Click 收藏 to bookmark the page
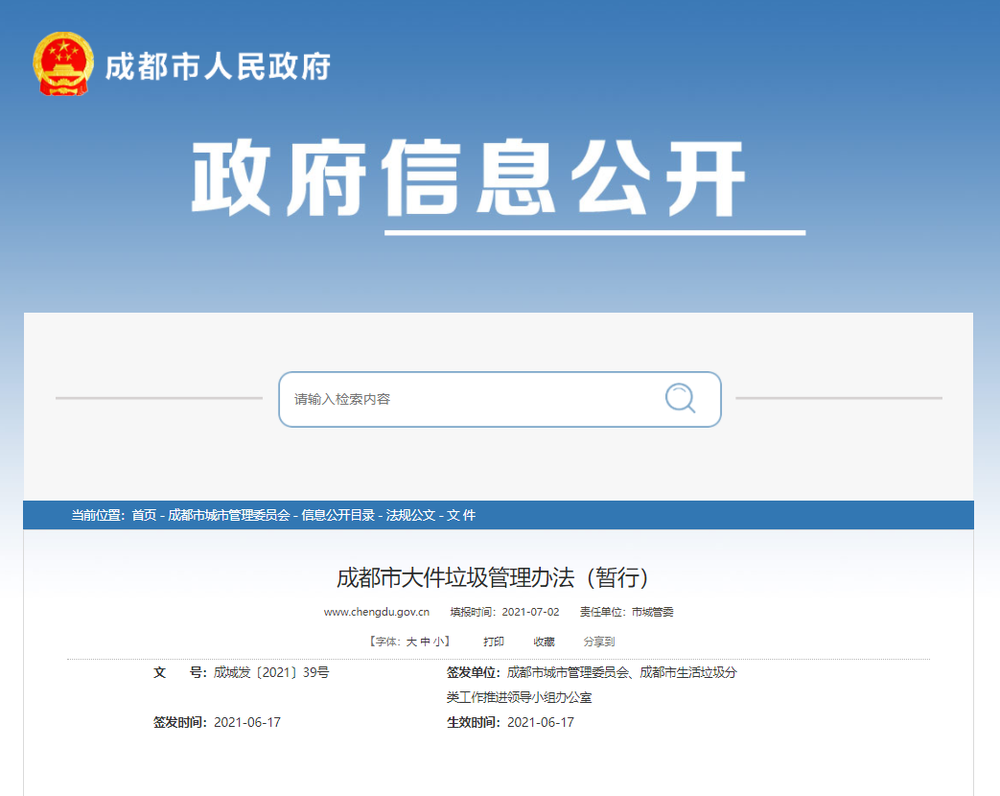The width and height of the screenshot is (1000, 796). 544,642
